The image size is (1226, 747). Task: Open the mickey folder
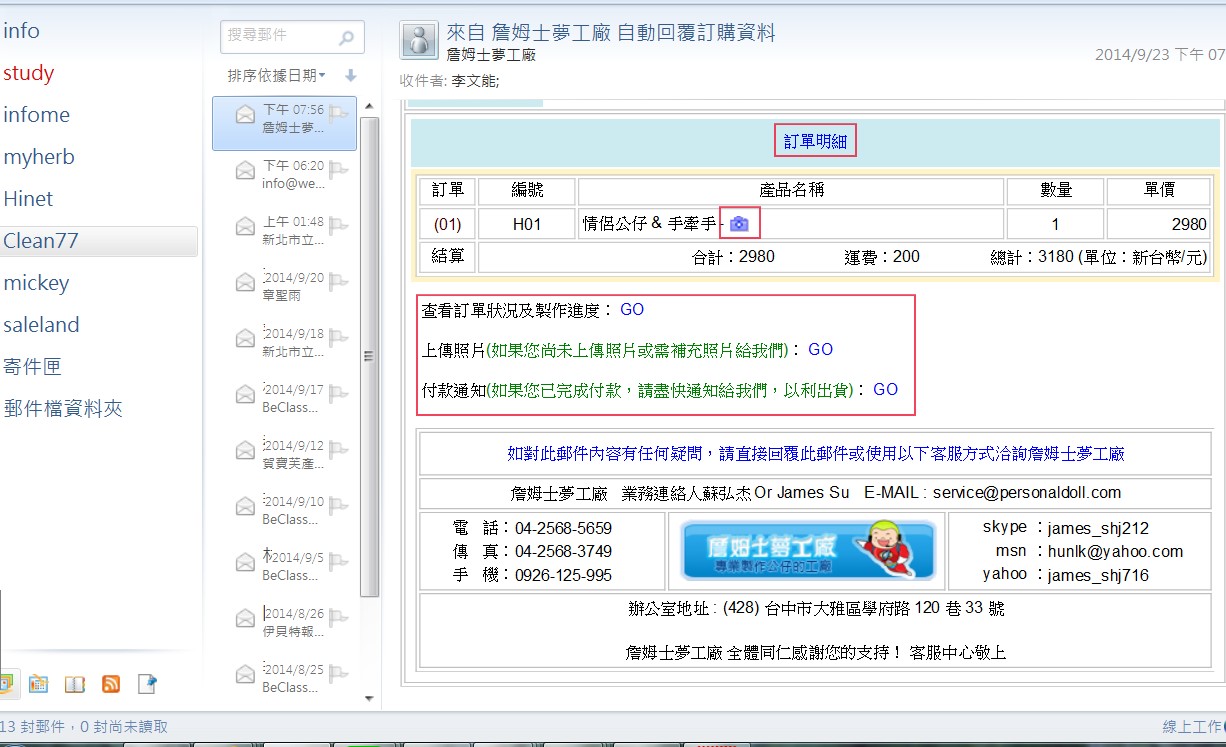click(36, 283)
